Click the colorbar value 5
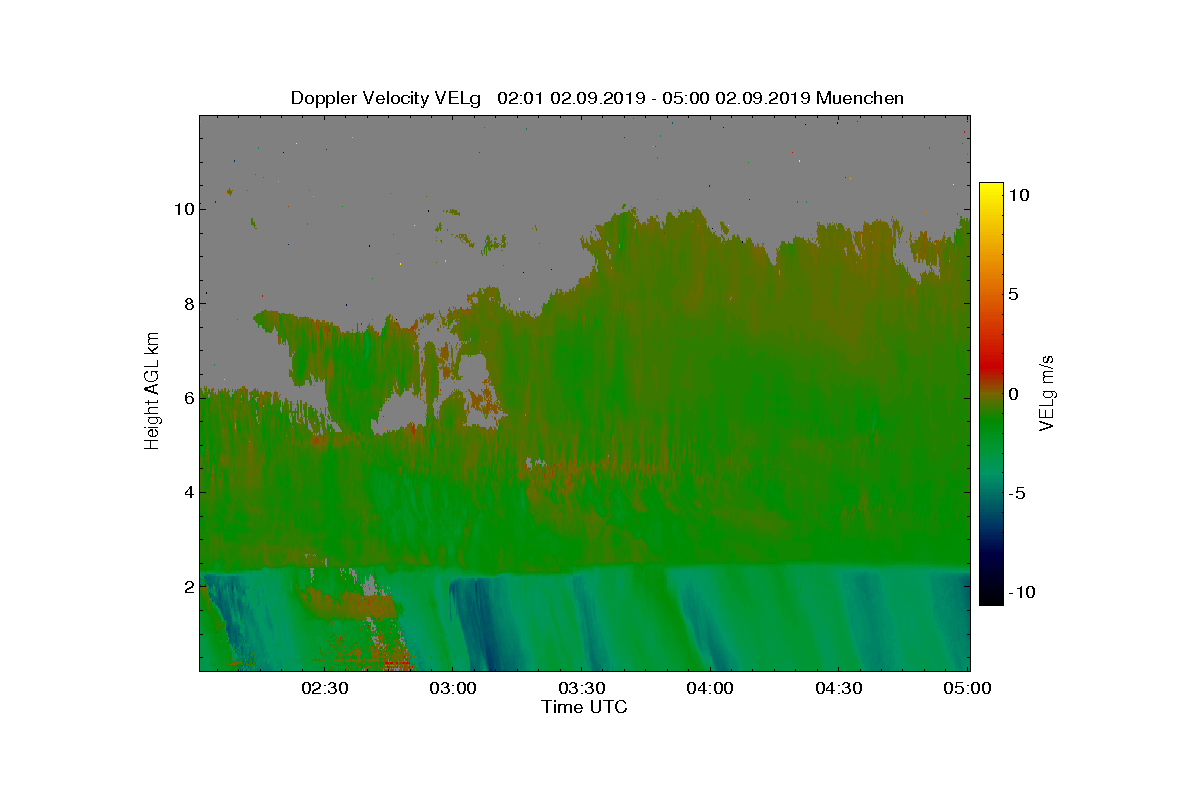The height and width of the screenshot is (800, 1200). click(x=1014, y=295)
